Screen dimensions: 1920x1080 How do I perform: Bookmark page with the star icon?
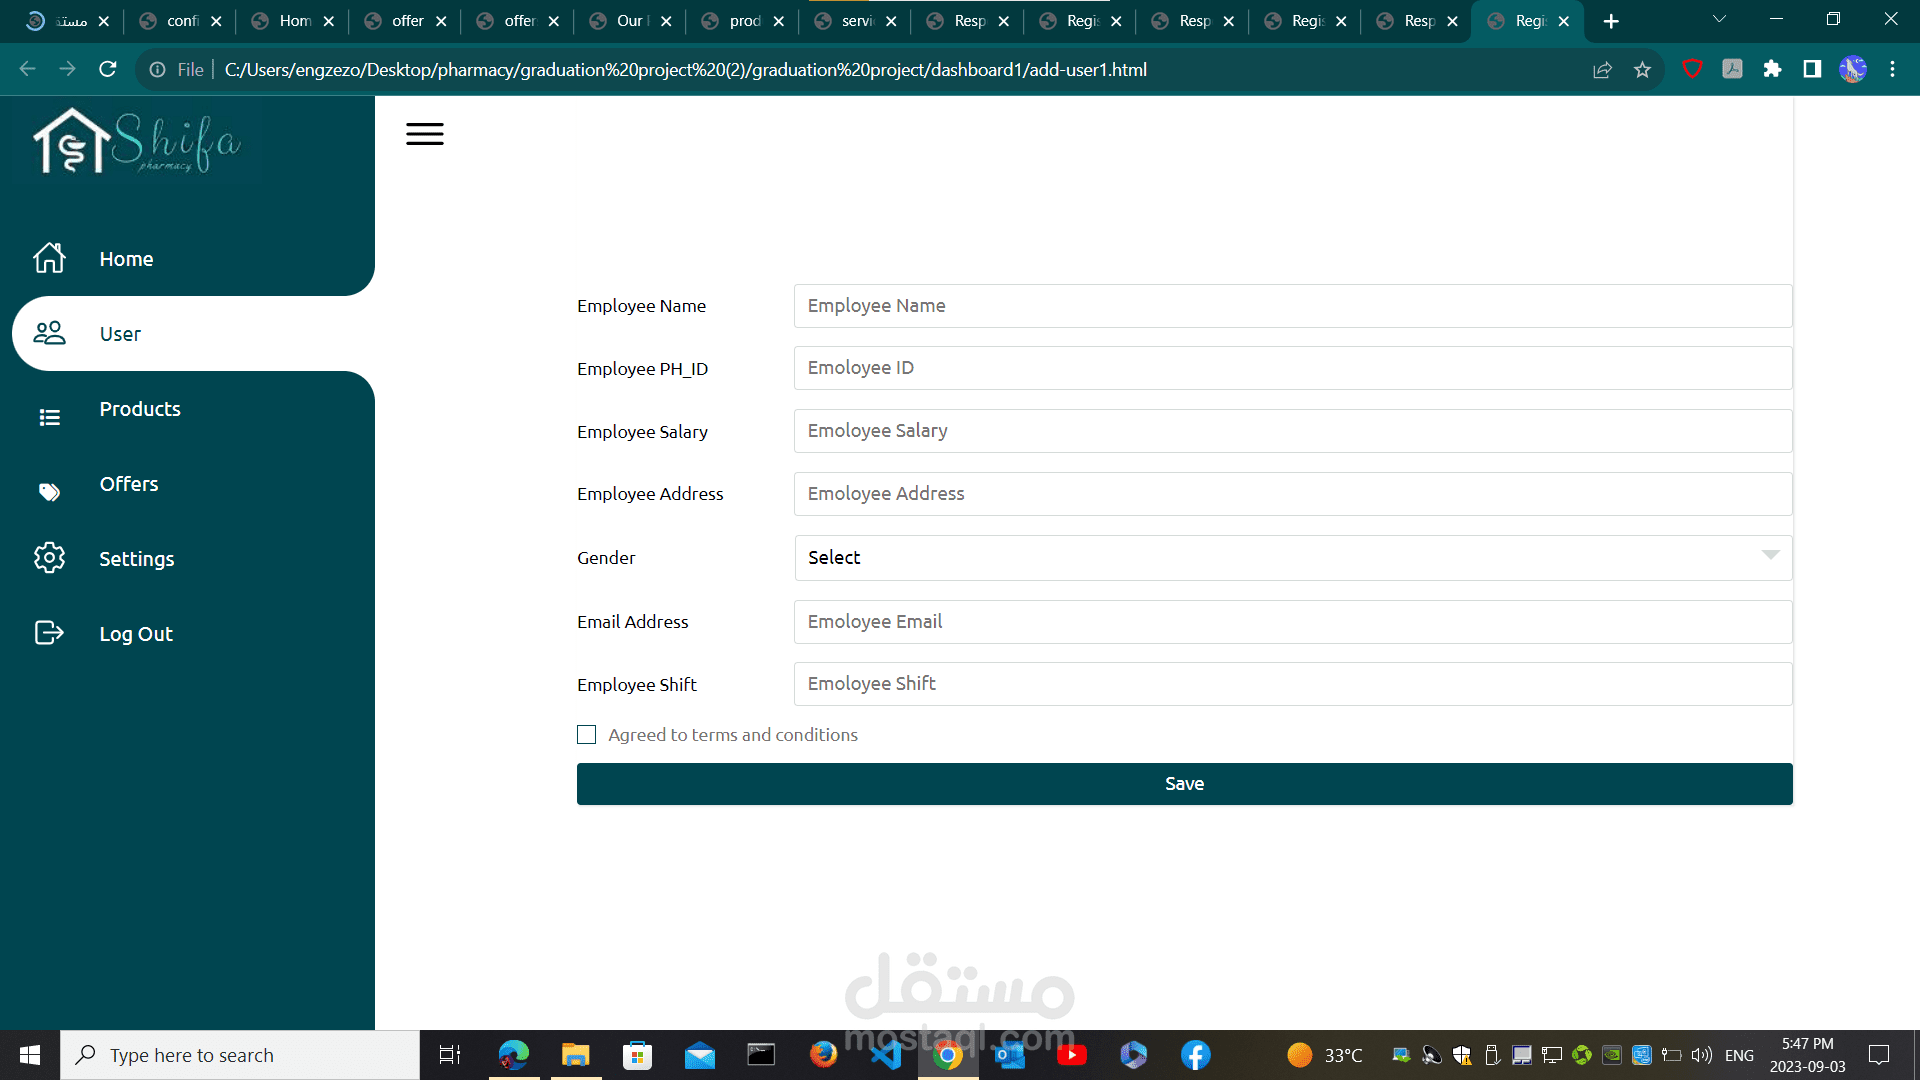pos(1642,69)
